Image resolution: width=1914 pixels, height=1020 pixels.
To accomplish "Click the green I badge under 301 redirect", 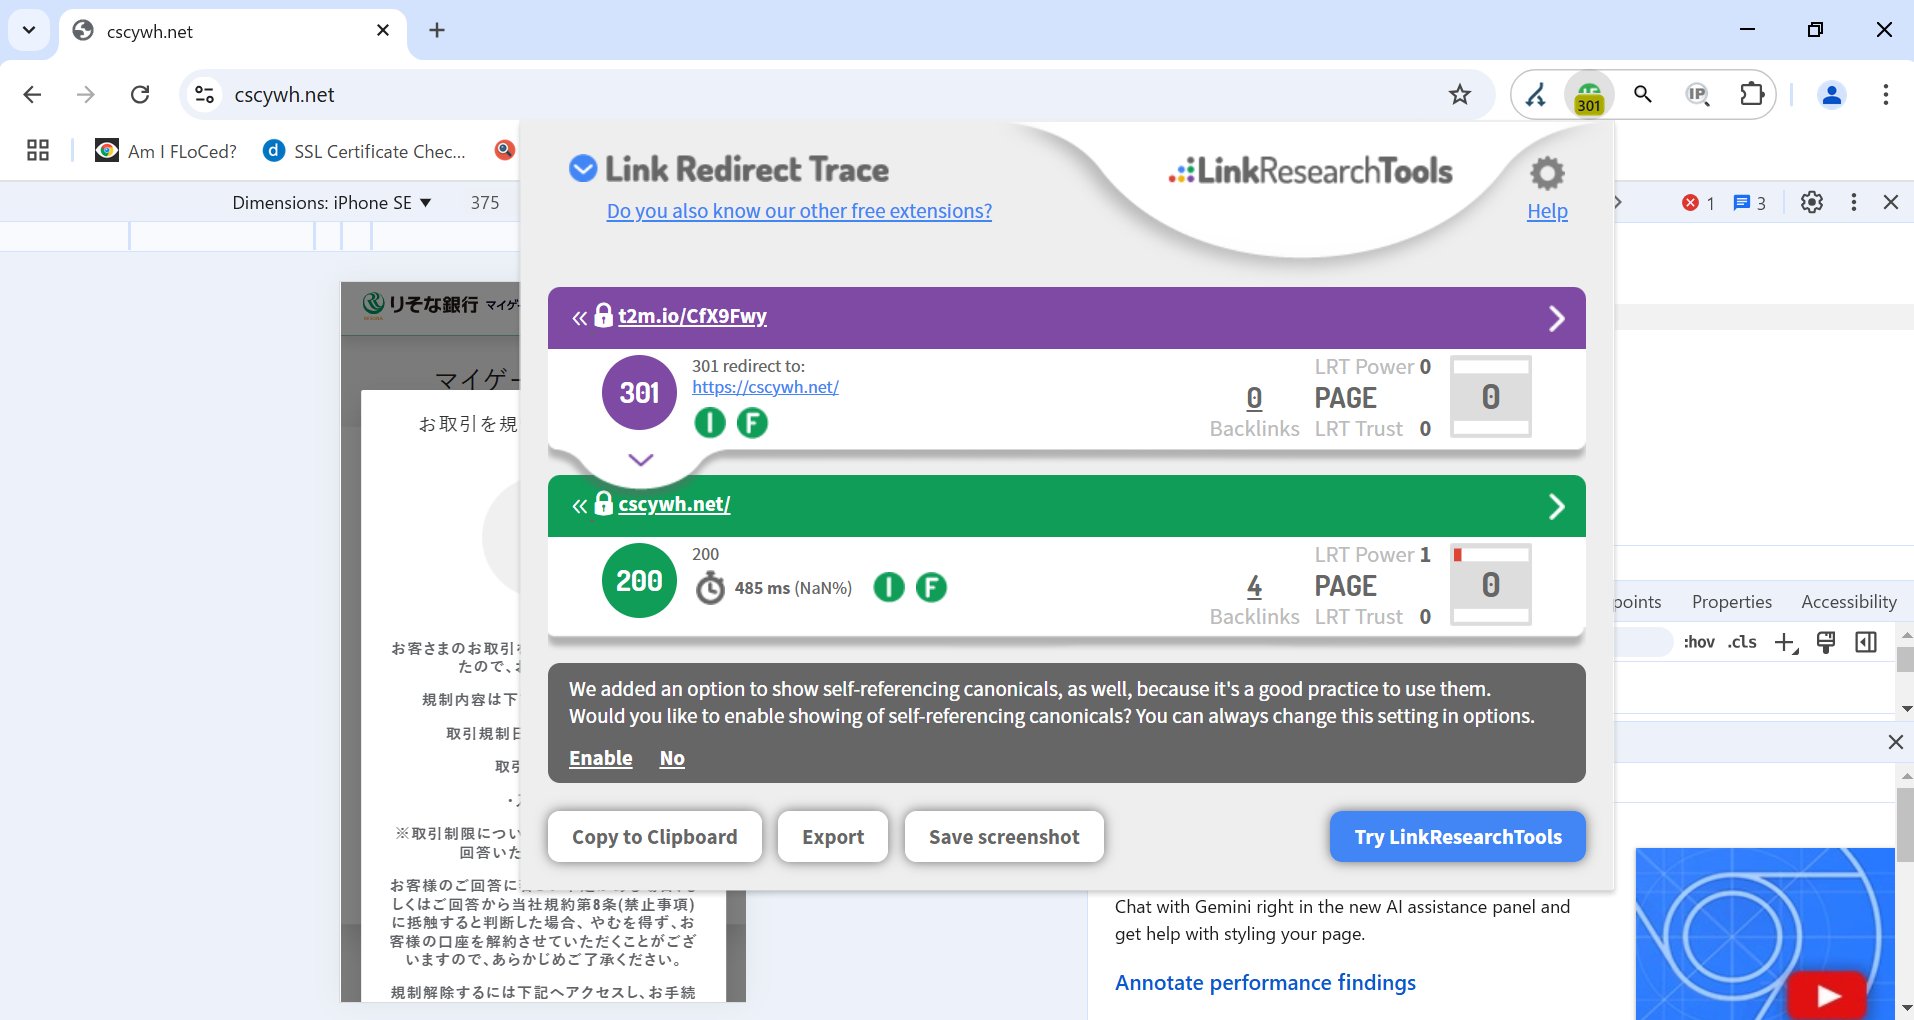I will click(710, 423).
